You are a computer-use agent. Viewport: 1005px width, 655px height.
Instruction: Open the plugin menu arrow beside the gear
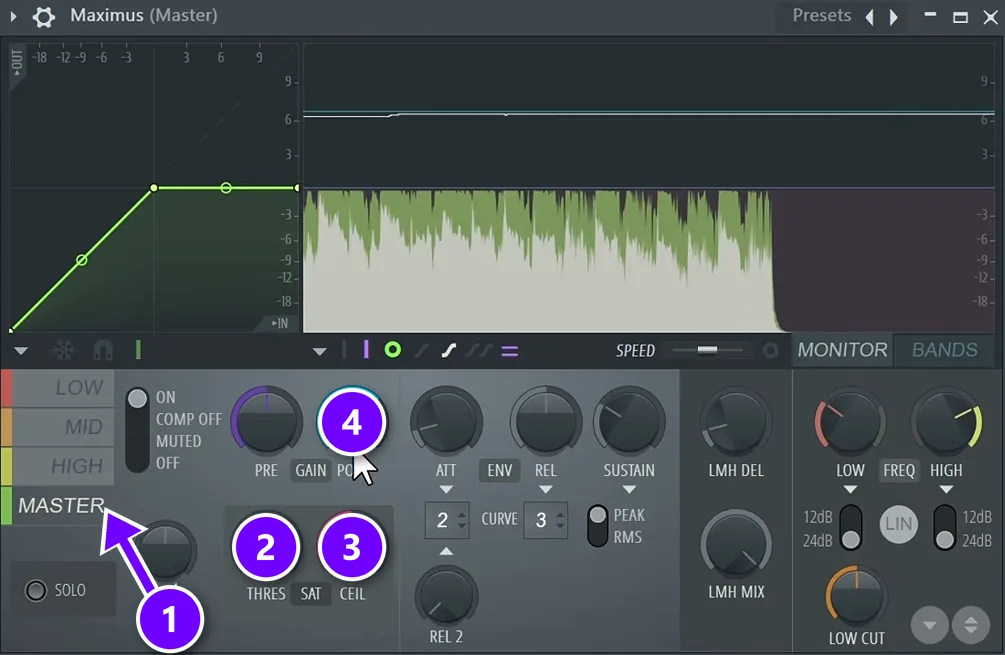[x=13, y=17]
